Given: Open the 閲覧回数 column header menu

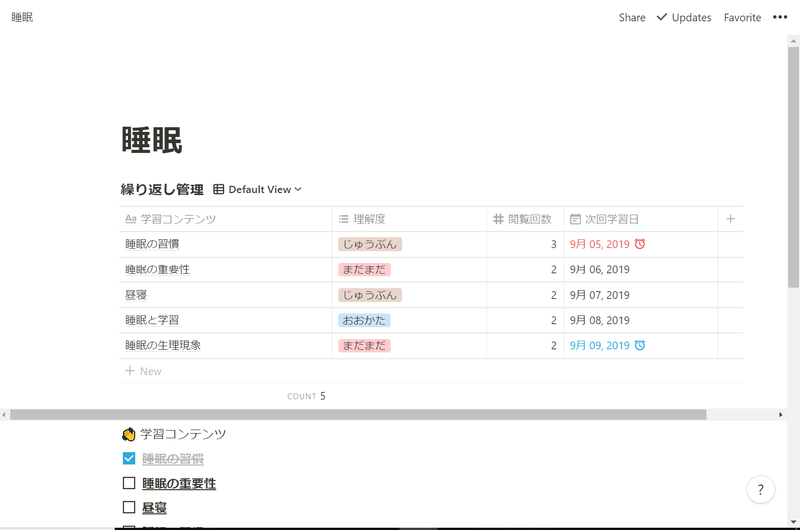Looking at the screenshot, I should [525, 219].
